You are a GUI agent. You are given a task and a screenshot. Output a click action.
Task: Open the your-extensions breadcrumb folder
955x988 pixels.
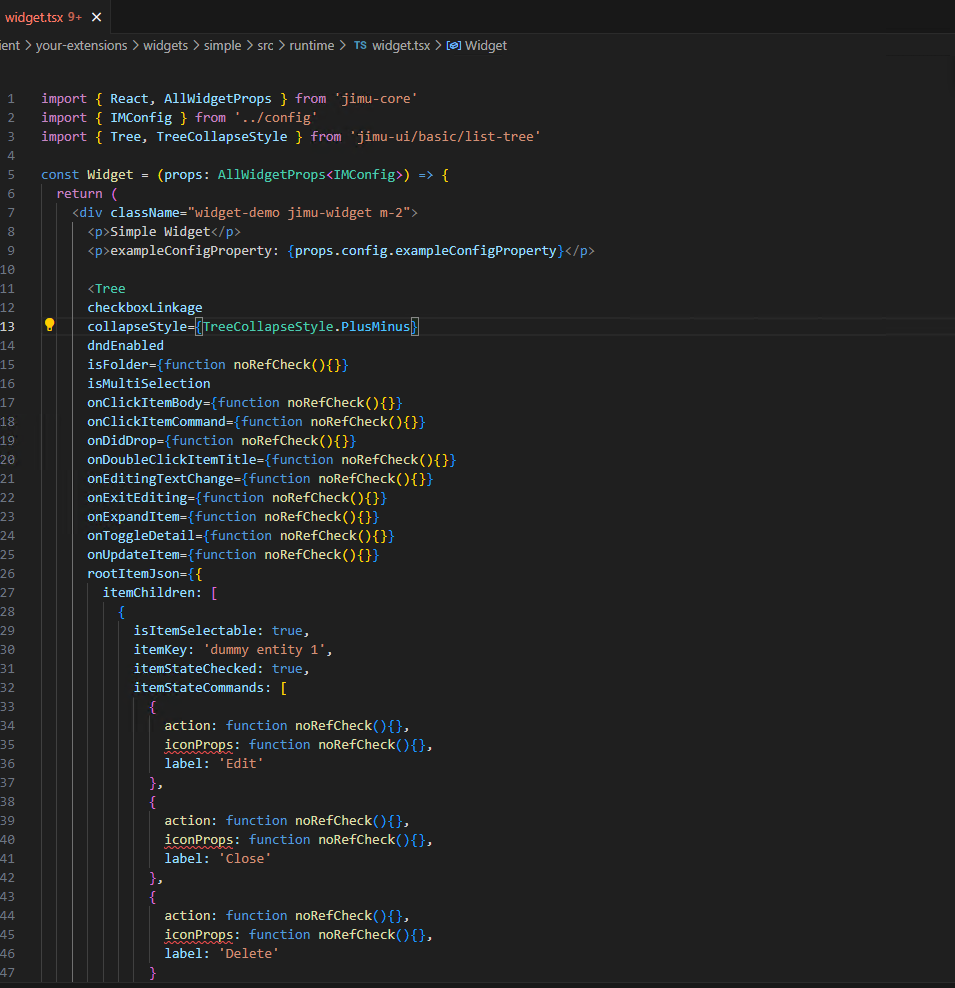point(81,46)
